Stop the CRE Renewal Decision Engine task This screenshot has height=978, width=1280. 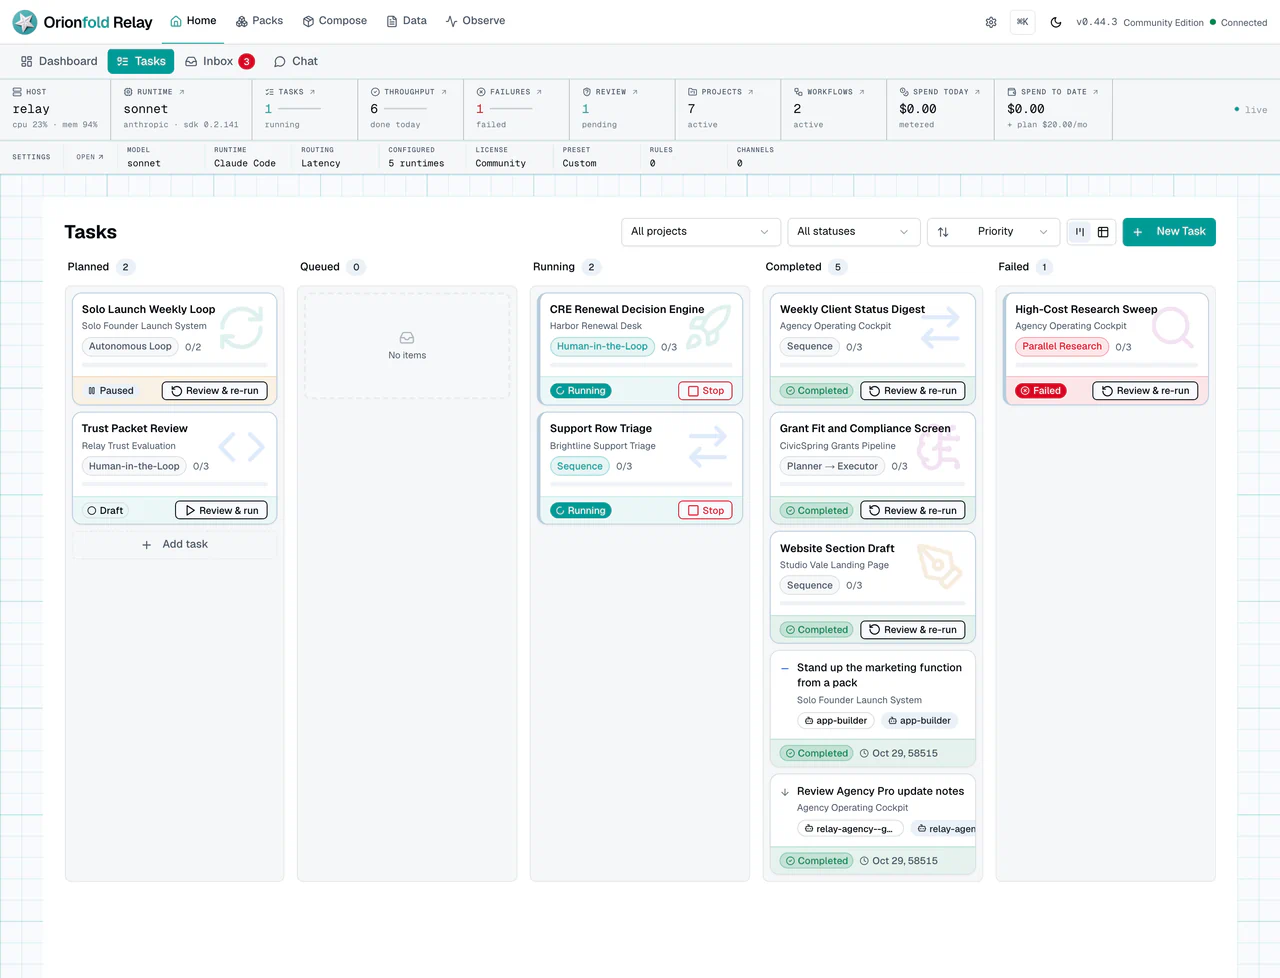click(705, 391)
